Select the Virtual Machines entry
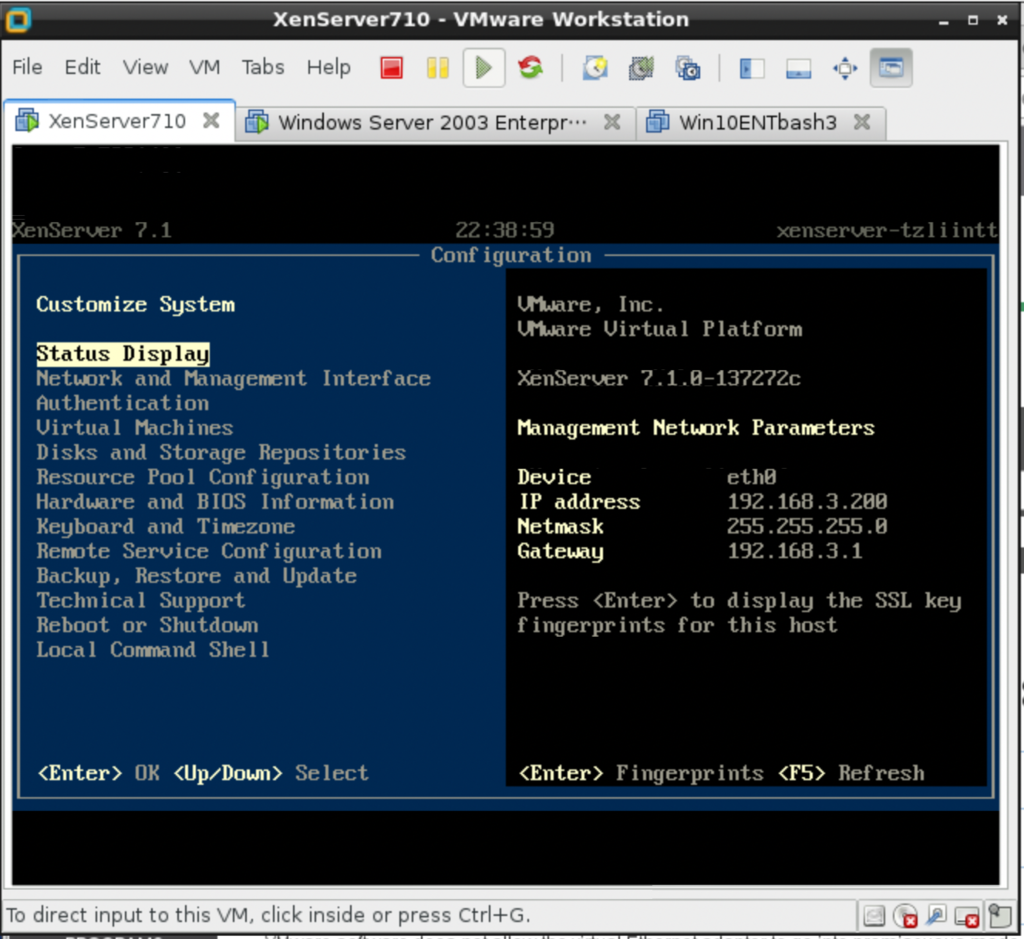The width and height of the screenshot is (1024, 939). click(x=135, y=428)
